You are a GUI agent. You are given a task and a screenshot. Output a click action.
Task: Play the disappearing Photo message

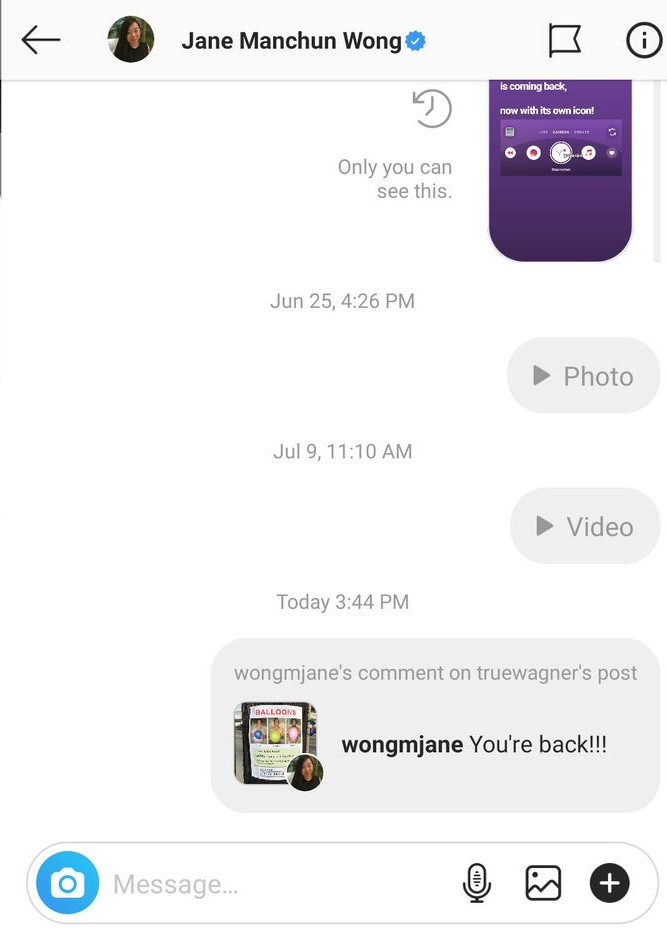tap(583, 376)
